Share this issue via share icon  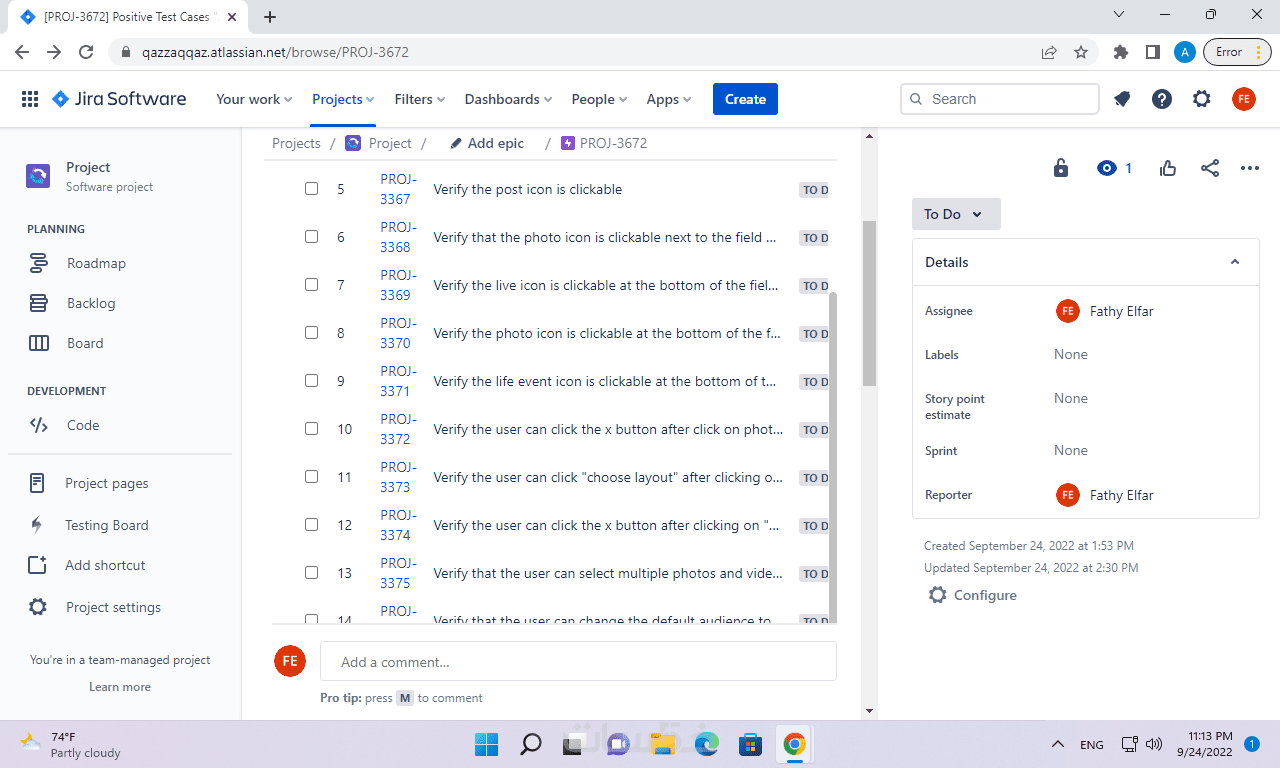[1210, 168]
